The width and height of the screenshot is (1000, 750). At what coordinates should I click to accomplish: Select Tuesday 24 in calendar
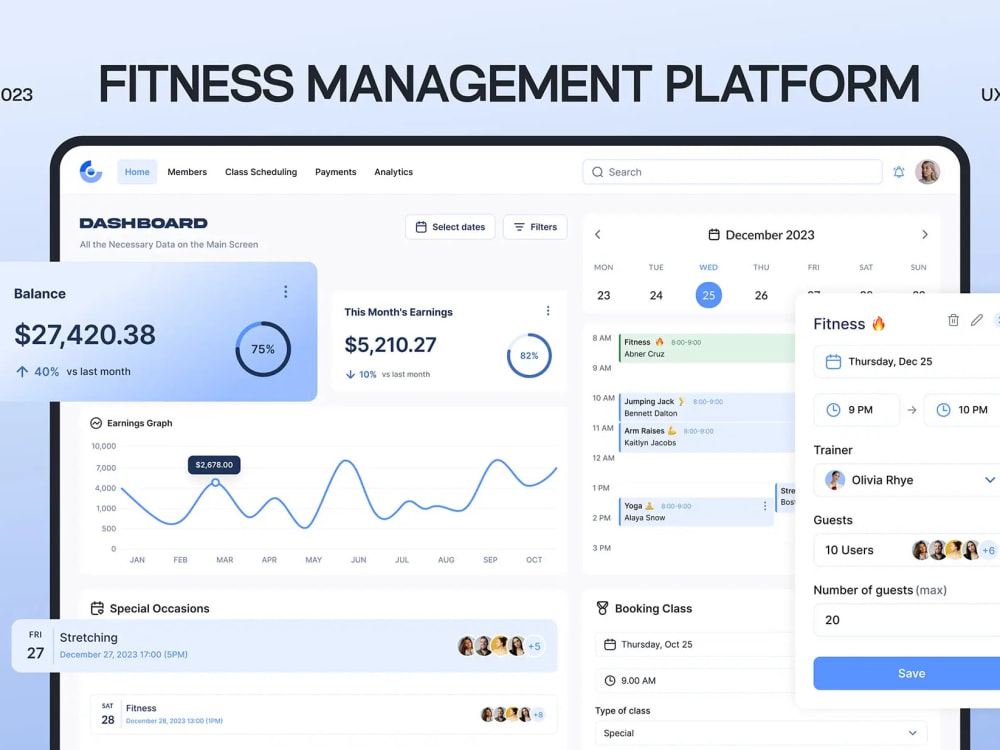tap(656, 295)
